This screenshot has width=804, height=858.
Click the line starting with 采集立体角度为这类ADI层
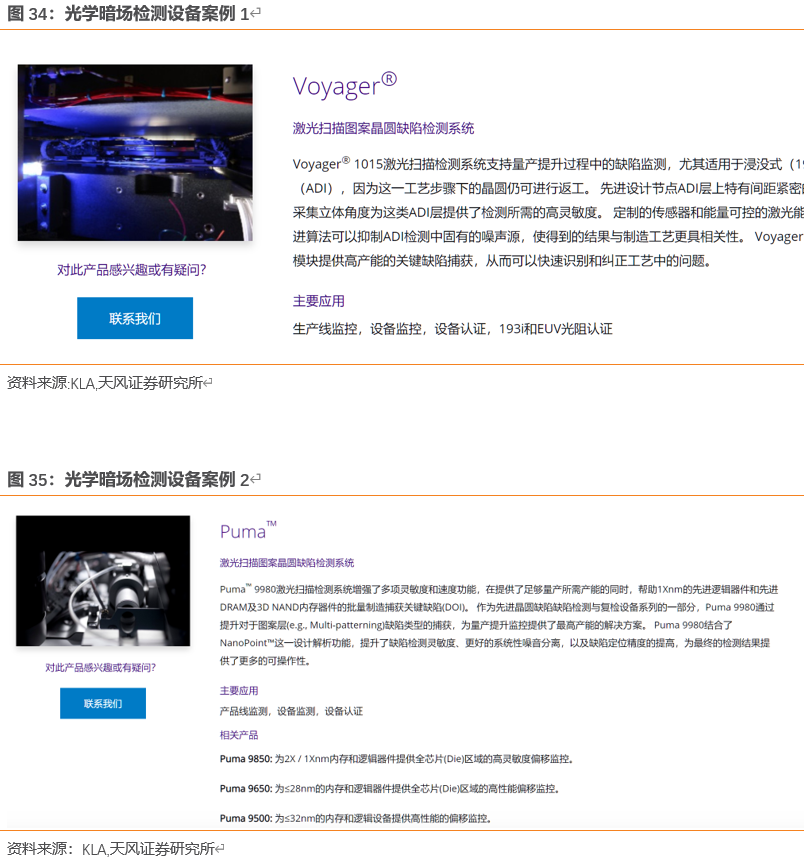coord(548,212)
